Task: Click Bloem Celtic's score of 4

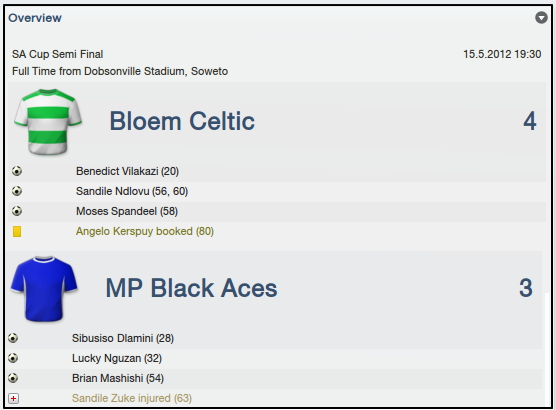Action: (x=530, y=121)
